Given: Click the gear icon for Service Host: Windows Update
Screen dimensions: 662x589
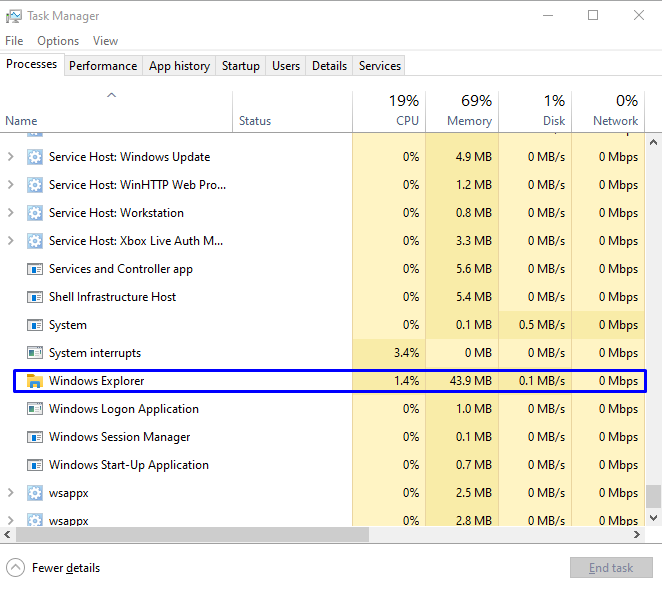Looking at the screenshot, I should point(35,157).
